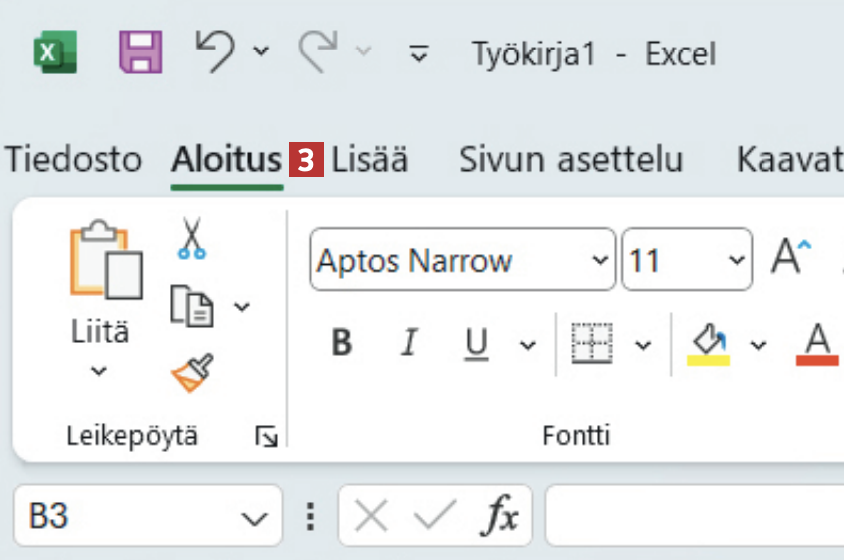The image size is (844, 560).
Task: Switch to the Sivun asettelu tab
Action: click(571, 160)
